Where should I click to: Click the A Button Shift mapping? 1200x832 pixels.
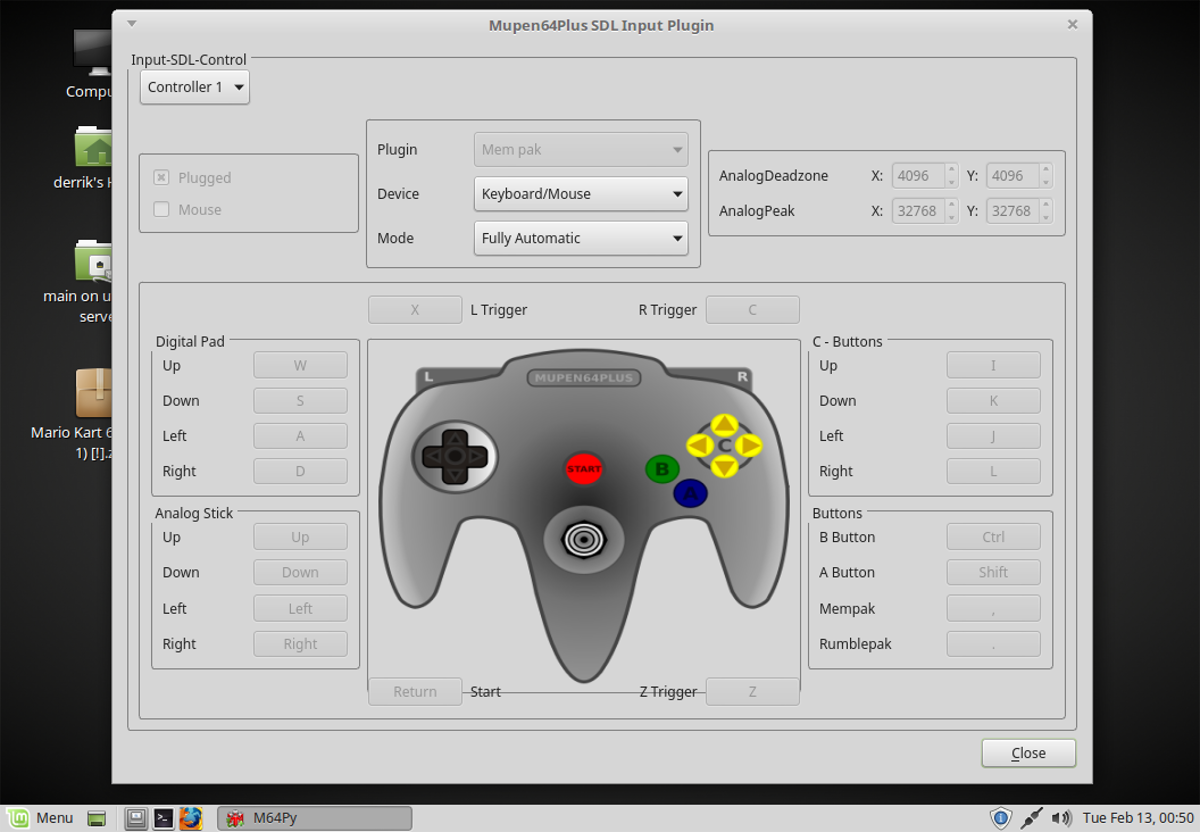pyautogui.click(x=993, y=572)
